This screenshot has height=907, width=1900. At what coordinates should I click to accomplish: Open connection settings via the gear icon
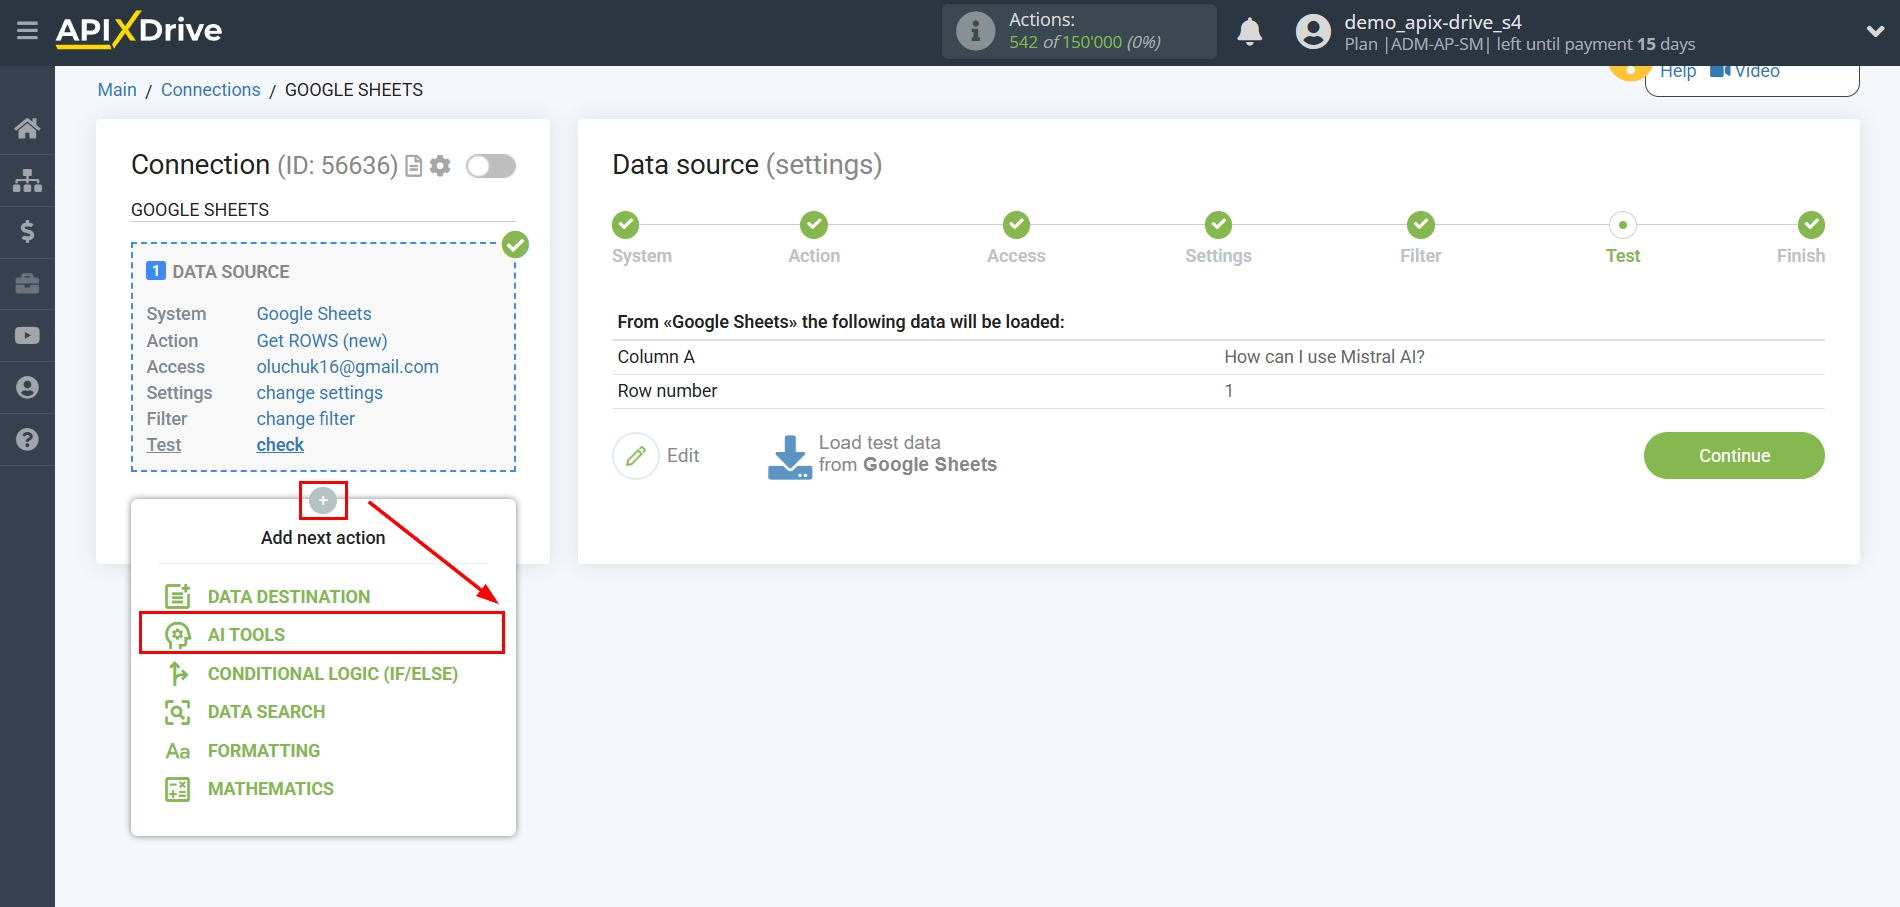[439, 166]
